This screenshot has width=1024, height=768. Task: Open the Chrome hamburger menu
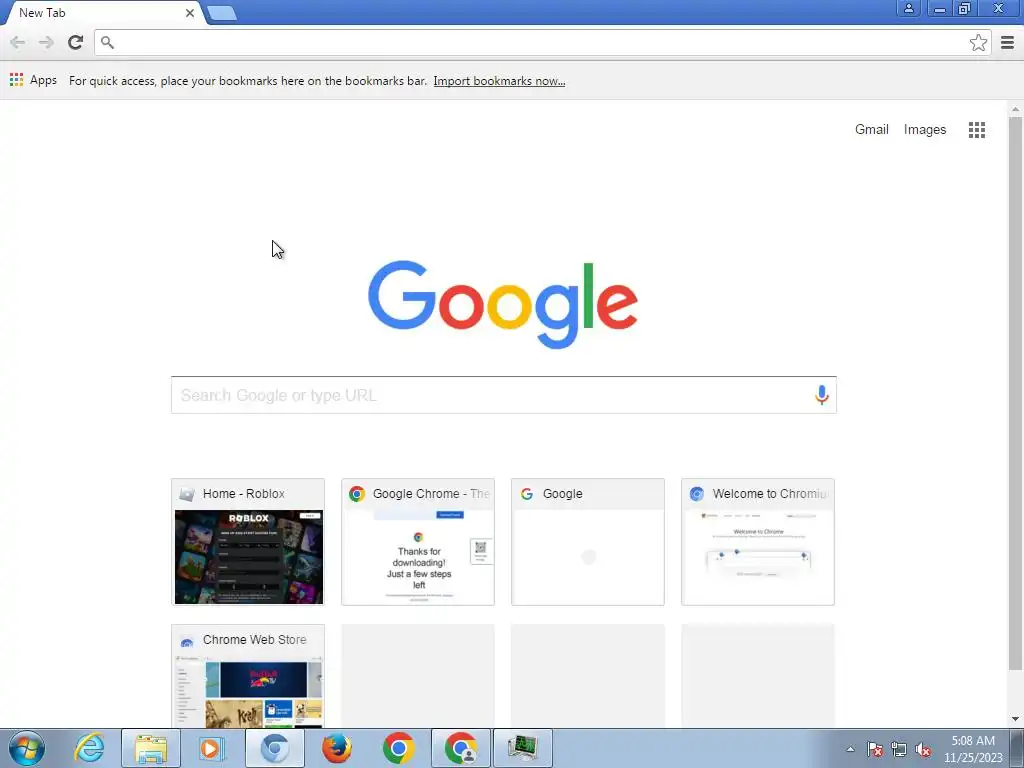pos(1007,42)
